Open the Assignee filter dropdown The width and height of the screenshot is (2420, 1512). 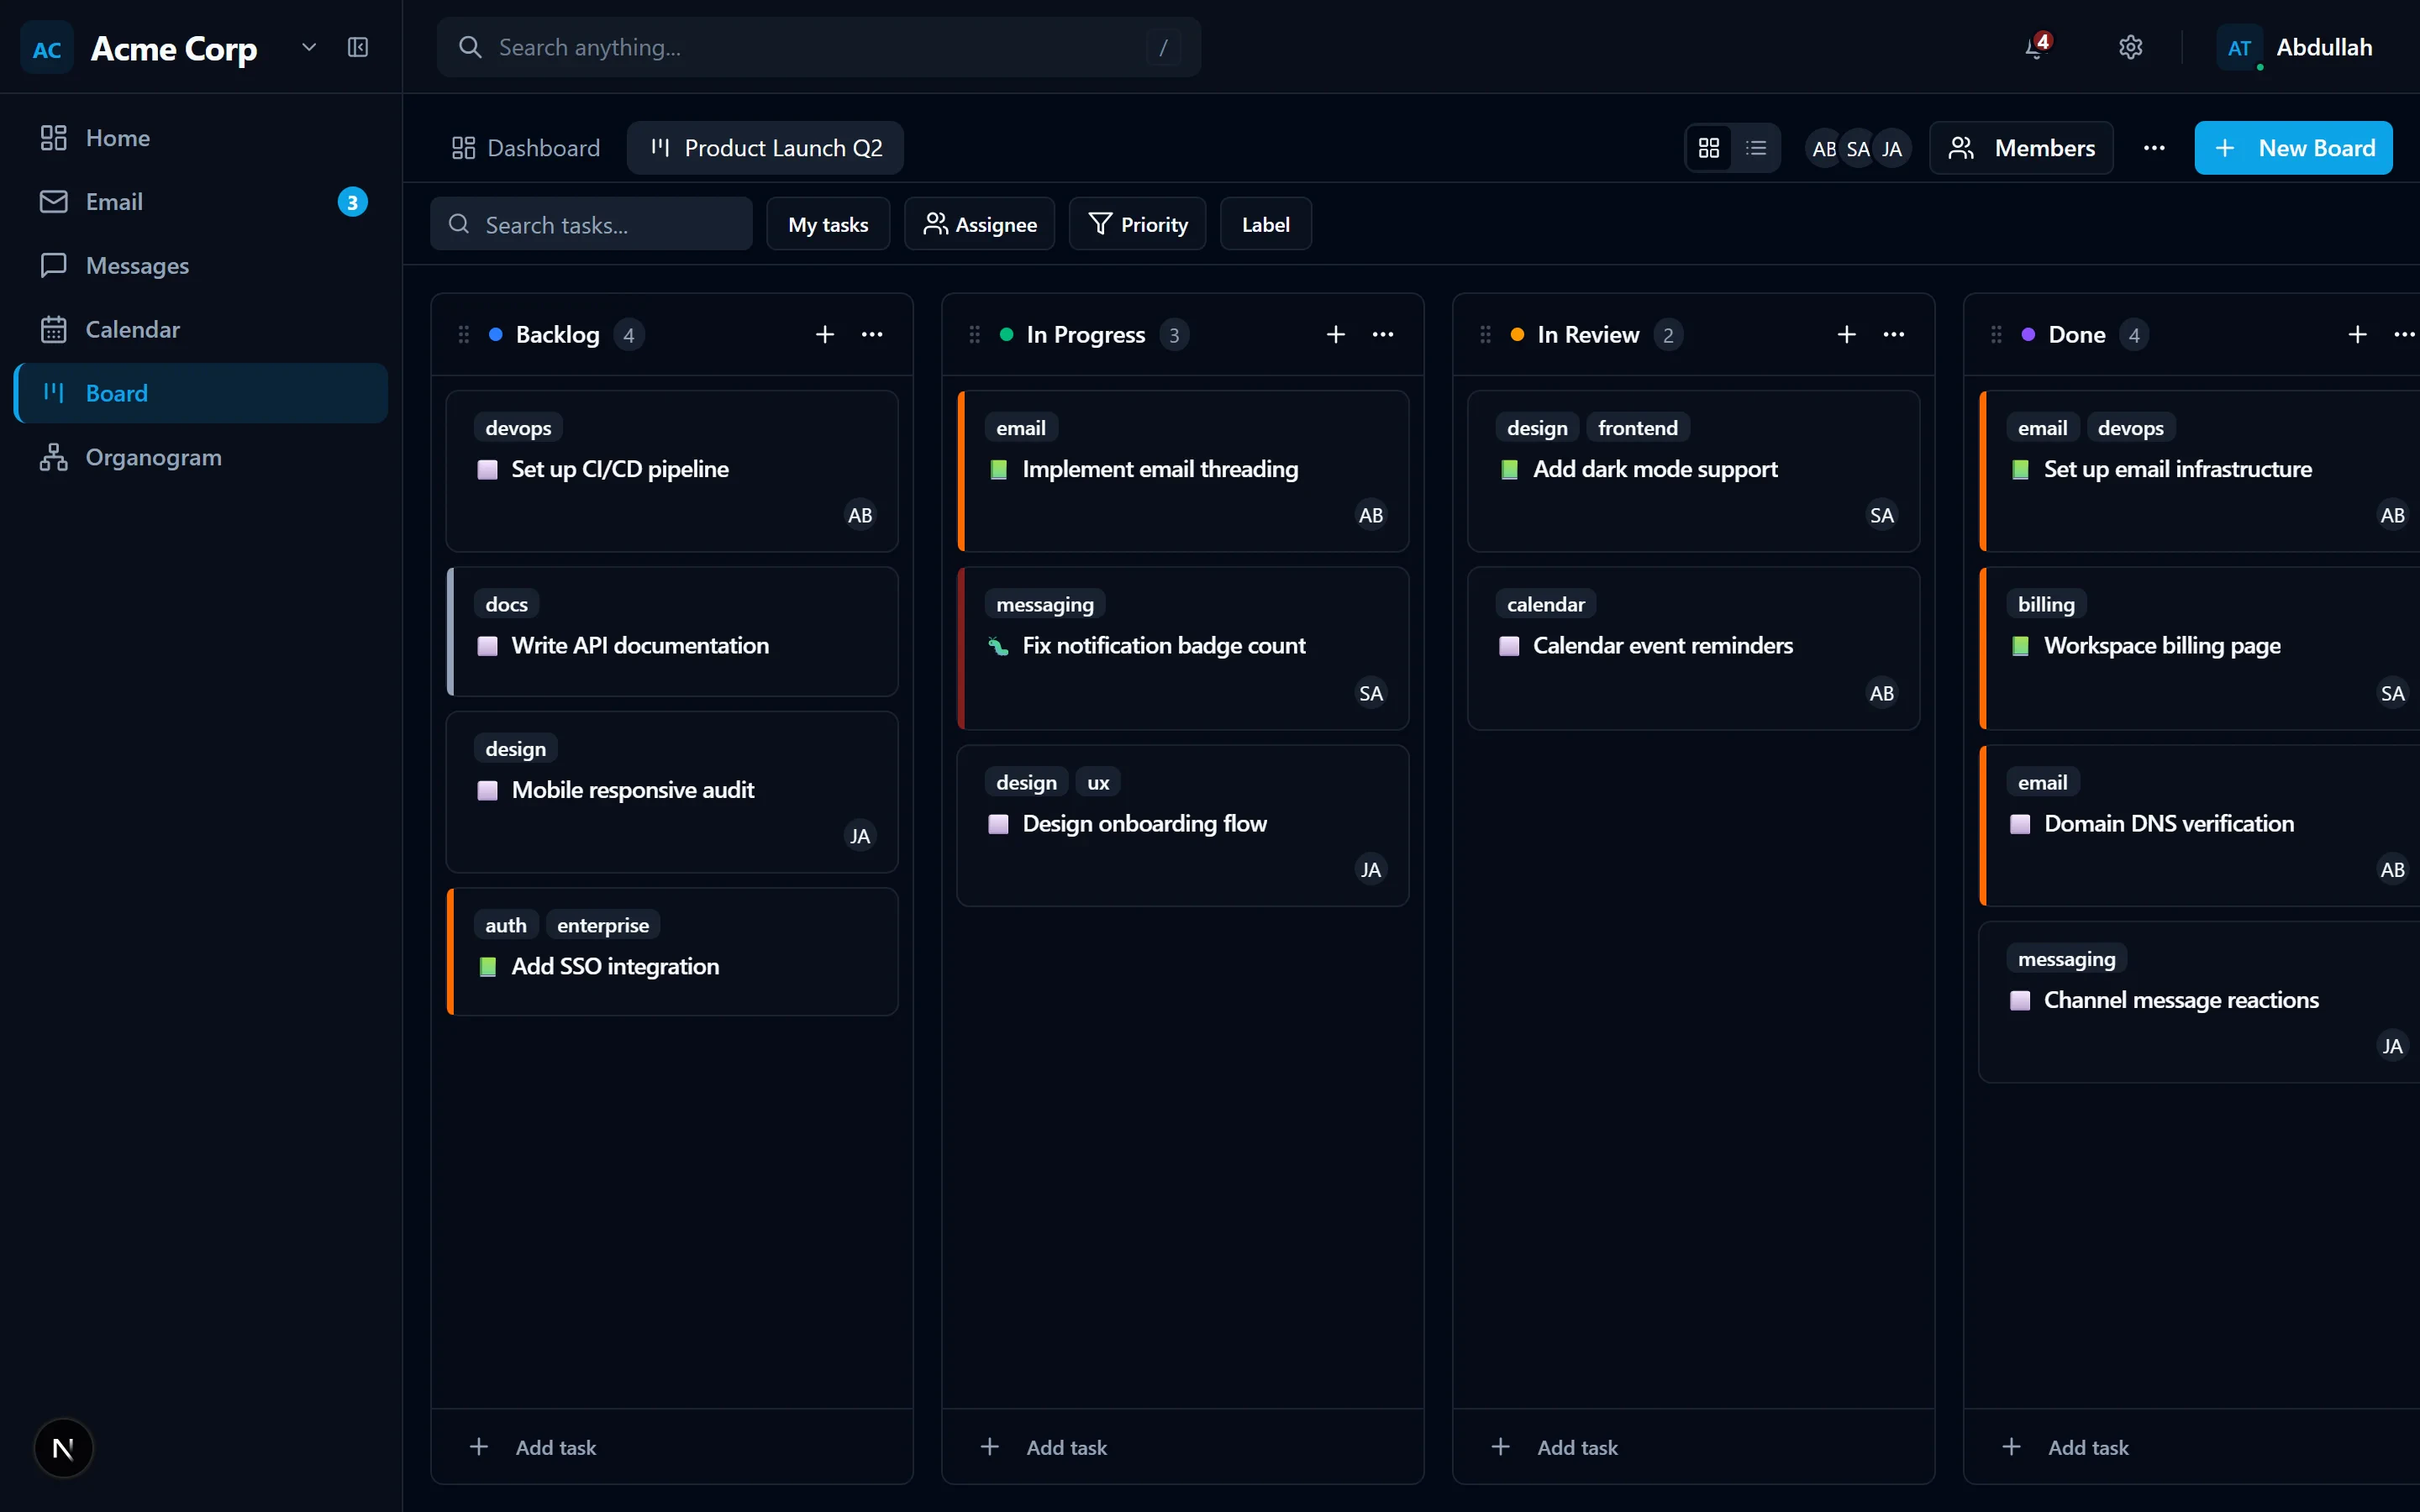click(x=979, y=224)
